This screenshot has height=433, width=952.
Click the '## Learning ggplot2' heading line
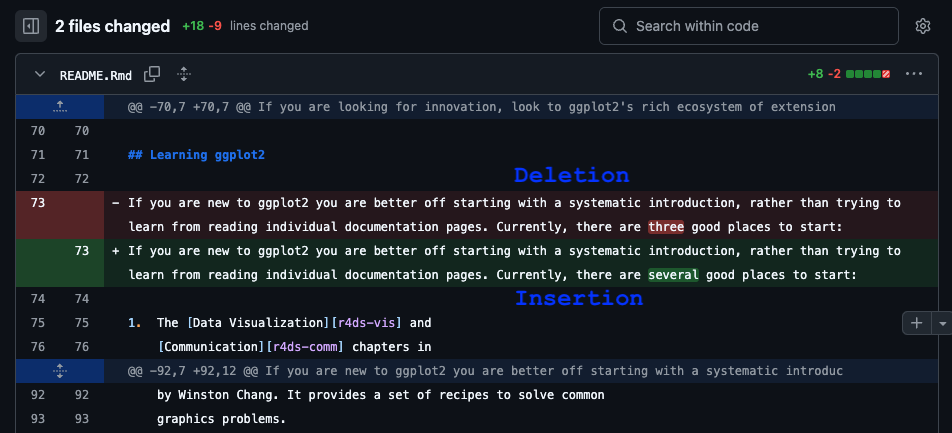click(x=196, y=155)
